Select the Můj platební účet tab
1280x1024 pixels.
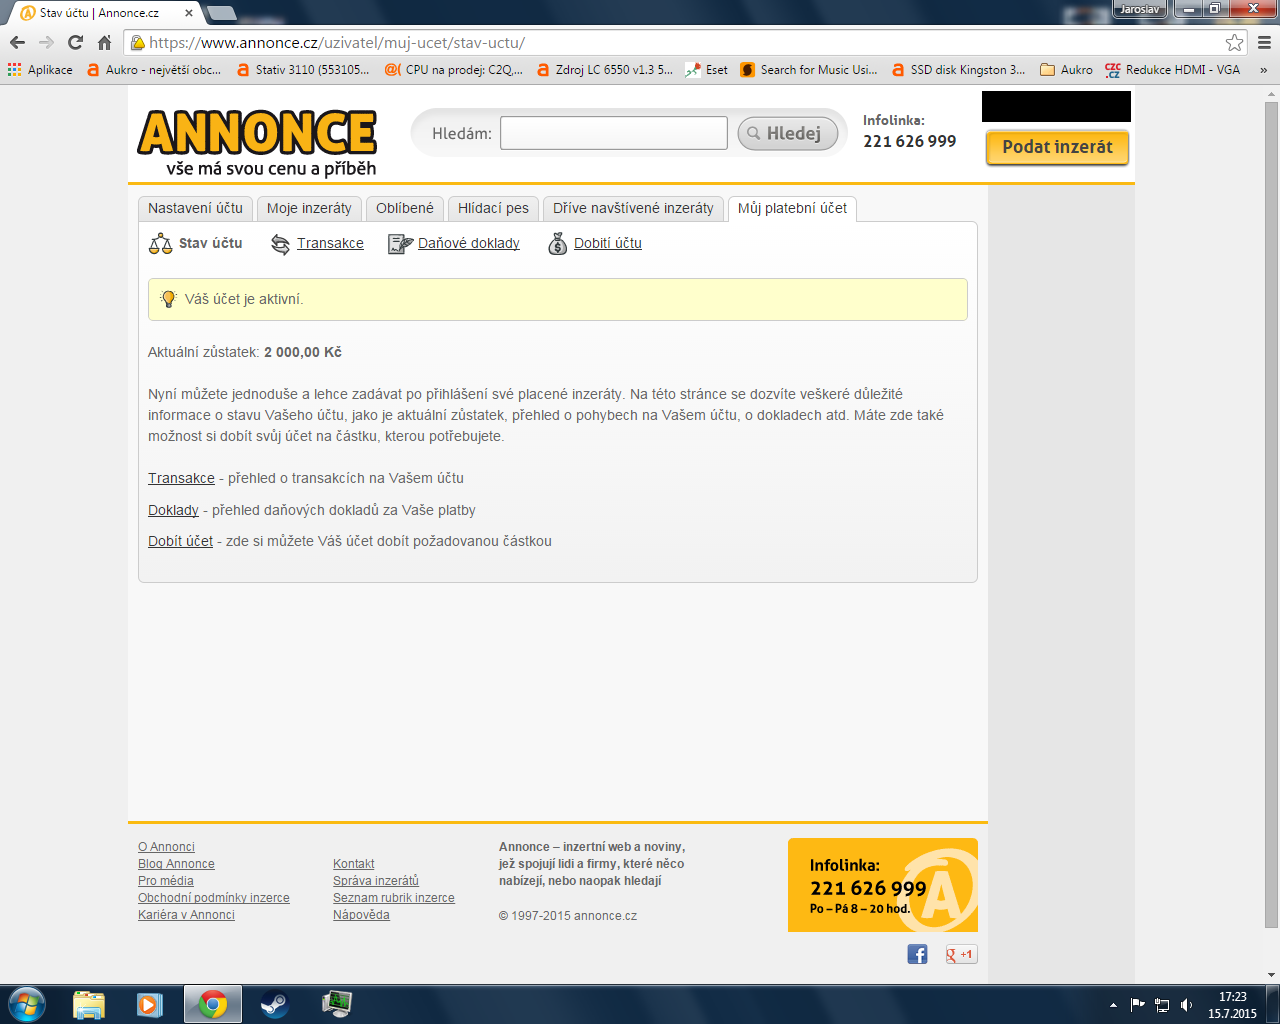click(792, 208)
